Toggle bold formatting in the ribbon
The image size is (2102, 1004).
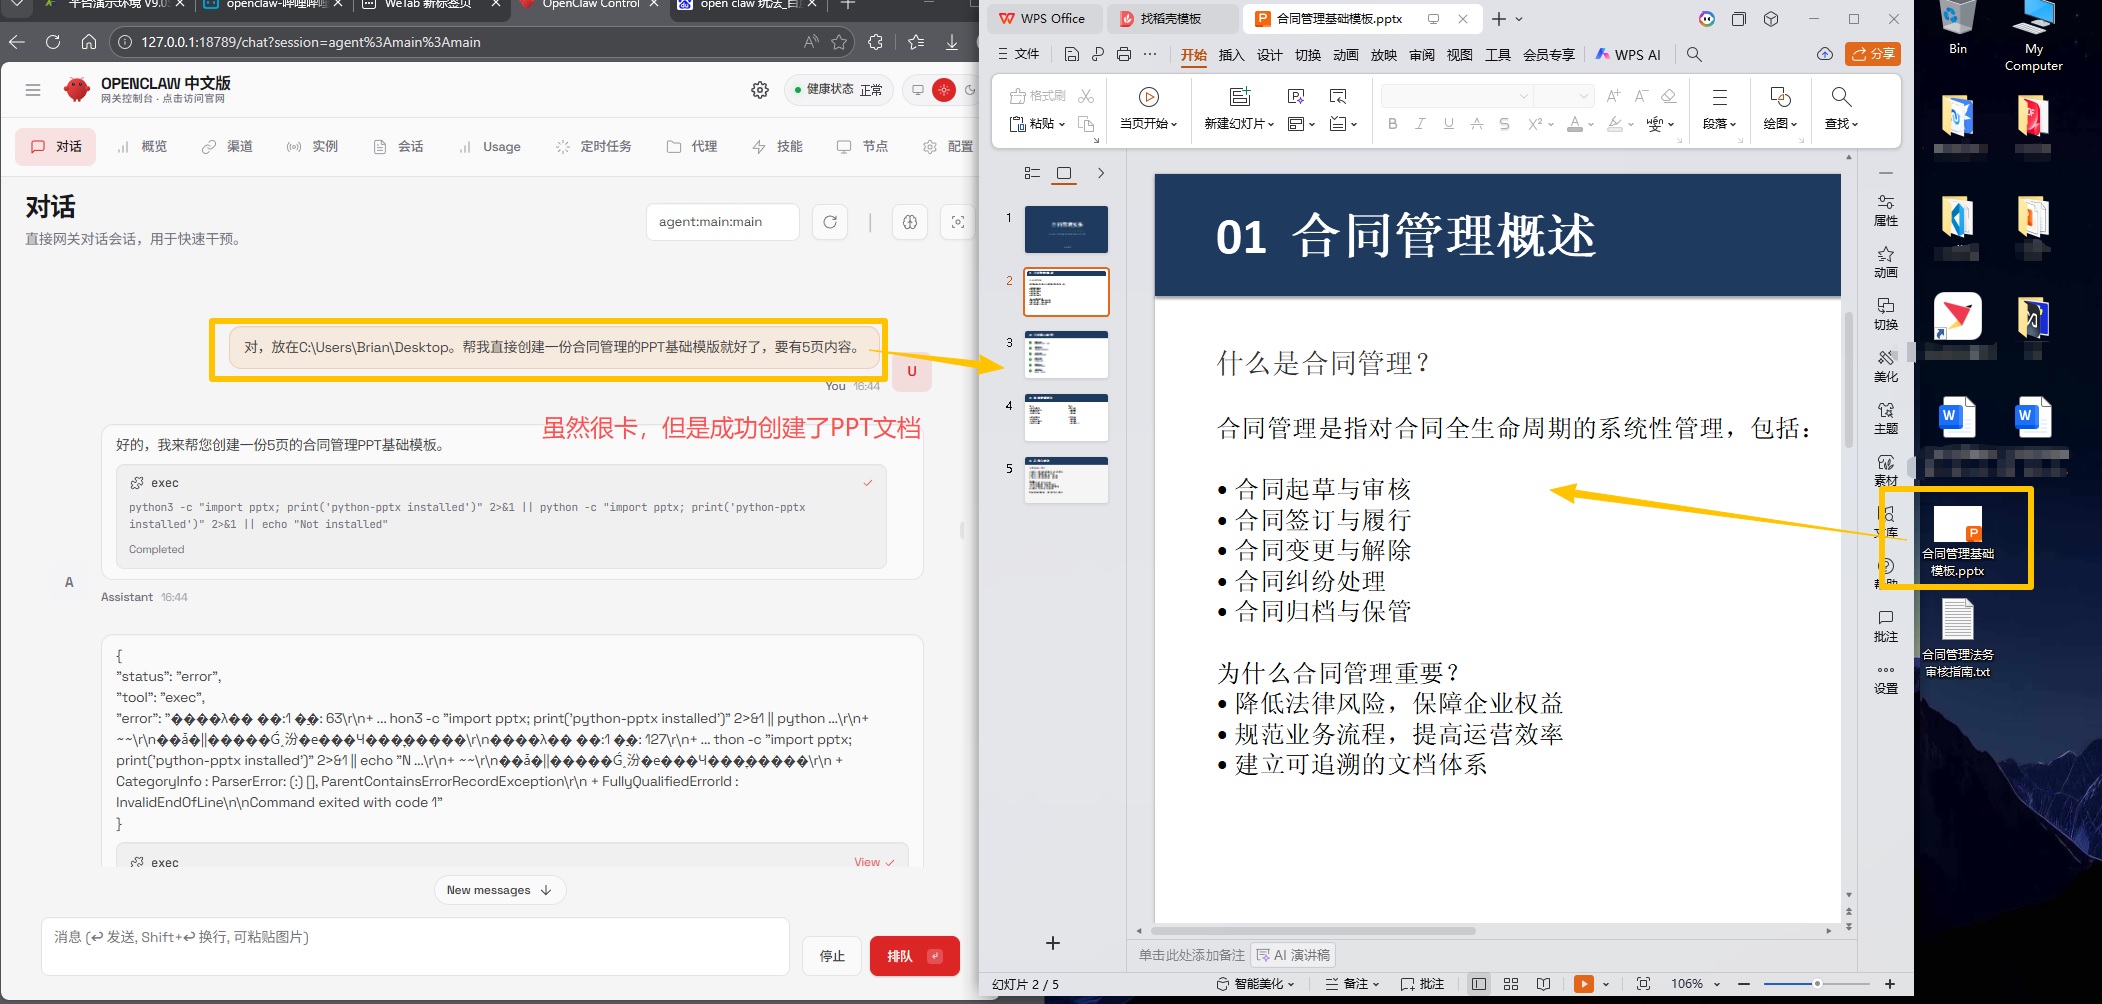(1392, 124)
